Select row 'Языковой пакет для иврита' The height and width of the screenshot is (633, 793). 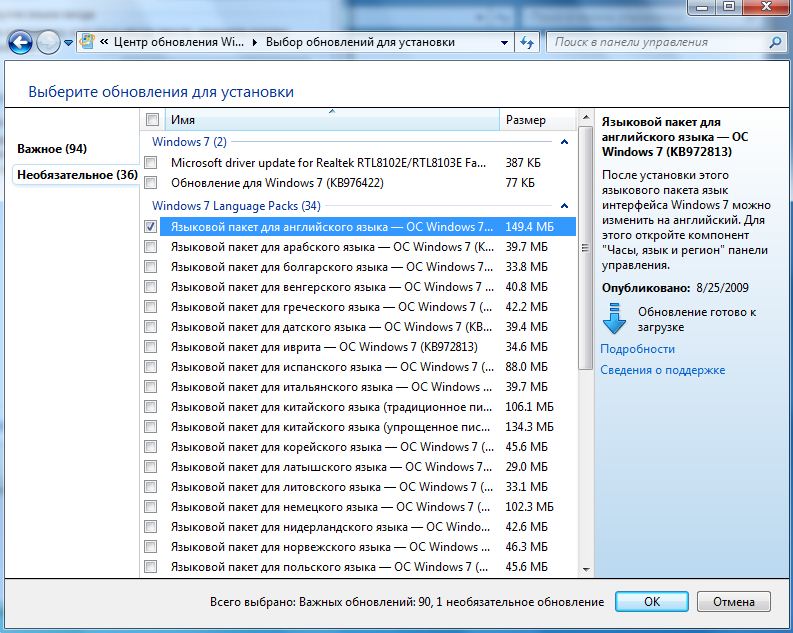[368, 347]
